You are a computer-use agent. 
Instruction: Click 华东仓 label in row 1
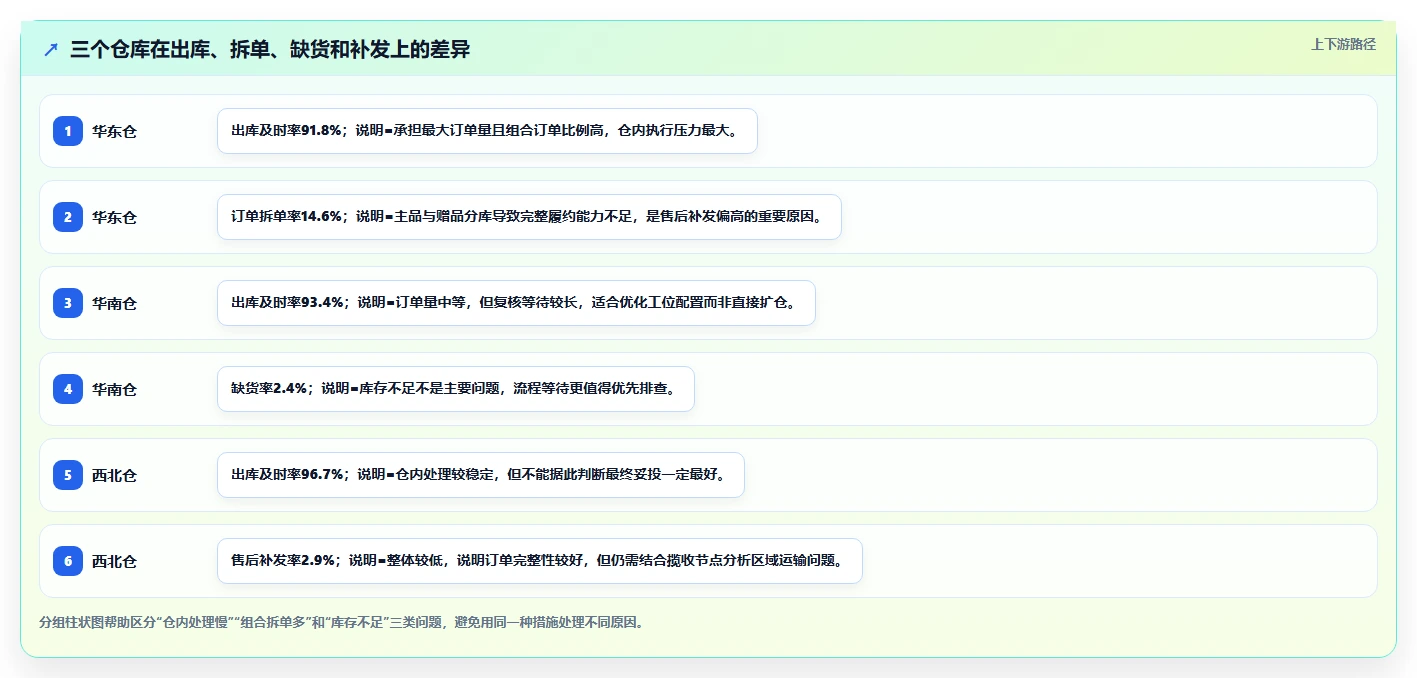(x=114, y=131)
